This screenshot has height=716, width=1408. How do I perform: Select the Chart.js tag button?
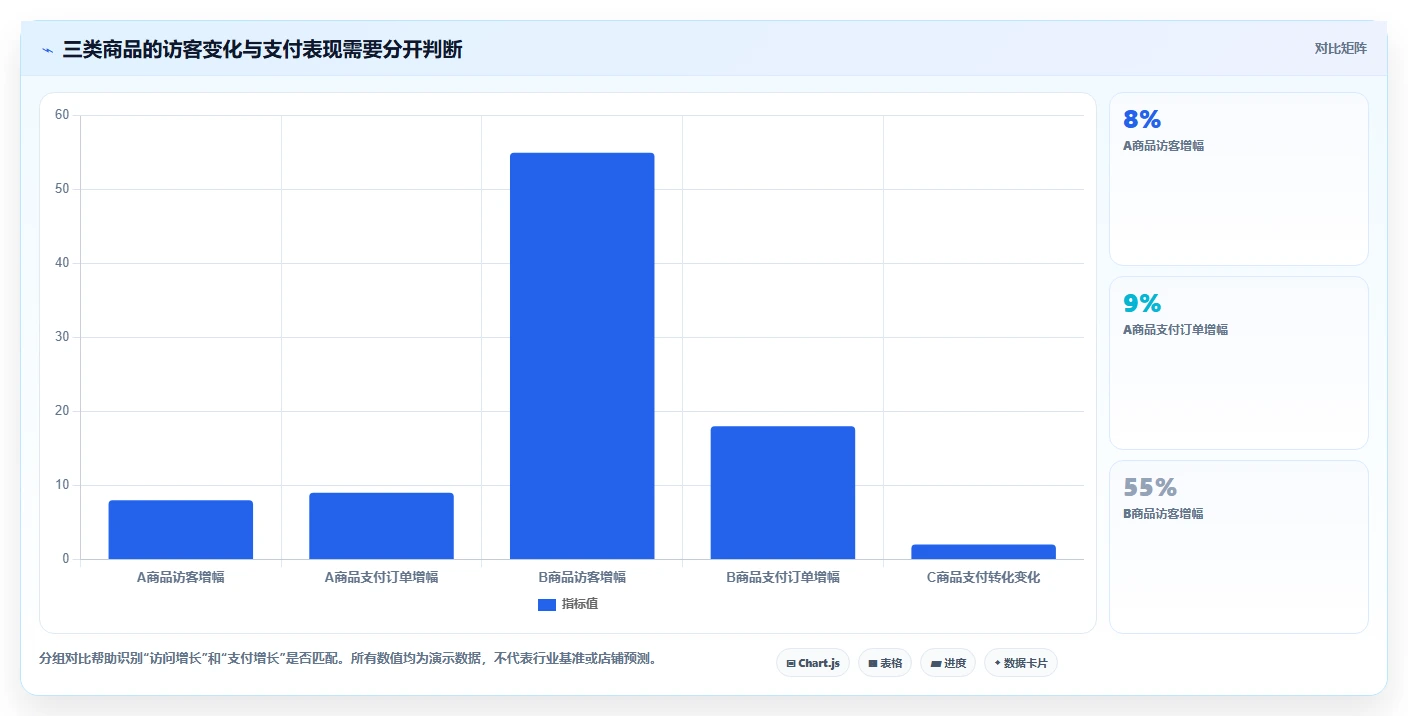[x=813, y=663]
